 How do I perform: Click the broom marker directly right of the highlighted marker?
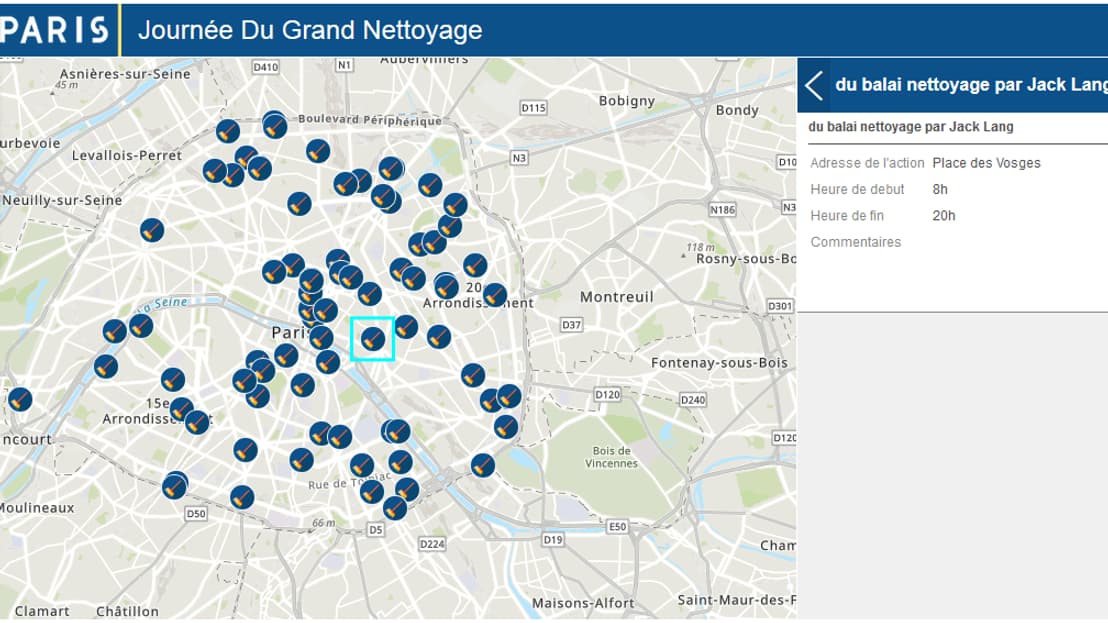click(406, 327)
